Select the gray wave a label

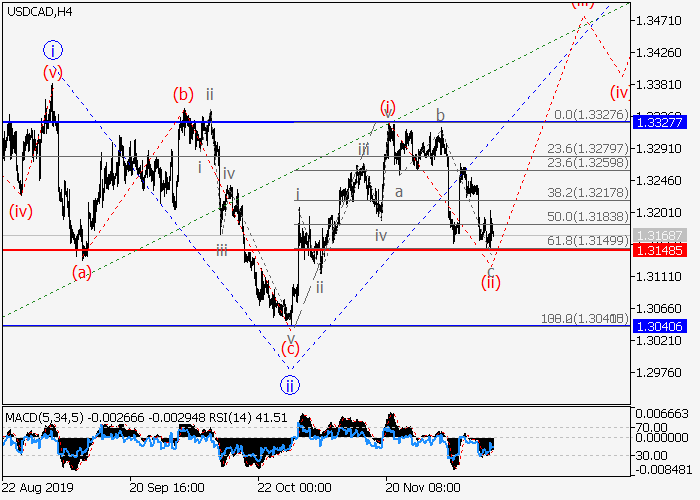pos(397,191)
